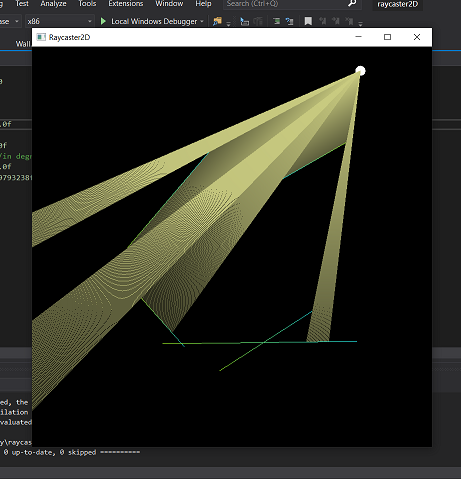Viewport: 461px width, 479px height.
Task: Click comment out selected lines icon
Action: (276, 22)
